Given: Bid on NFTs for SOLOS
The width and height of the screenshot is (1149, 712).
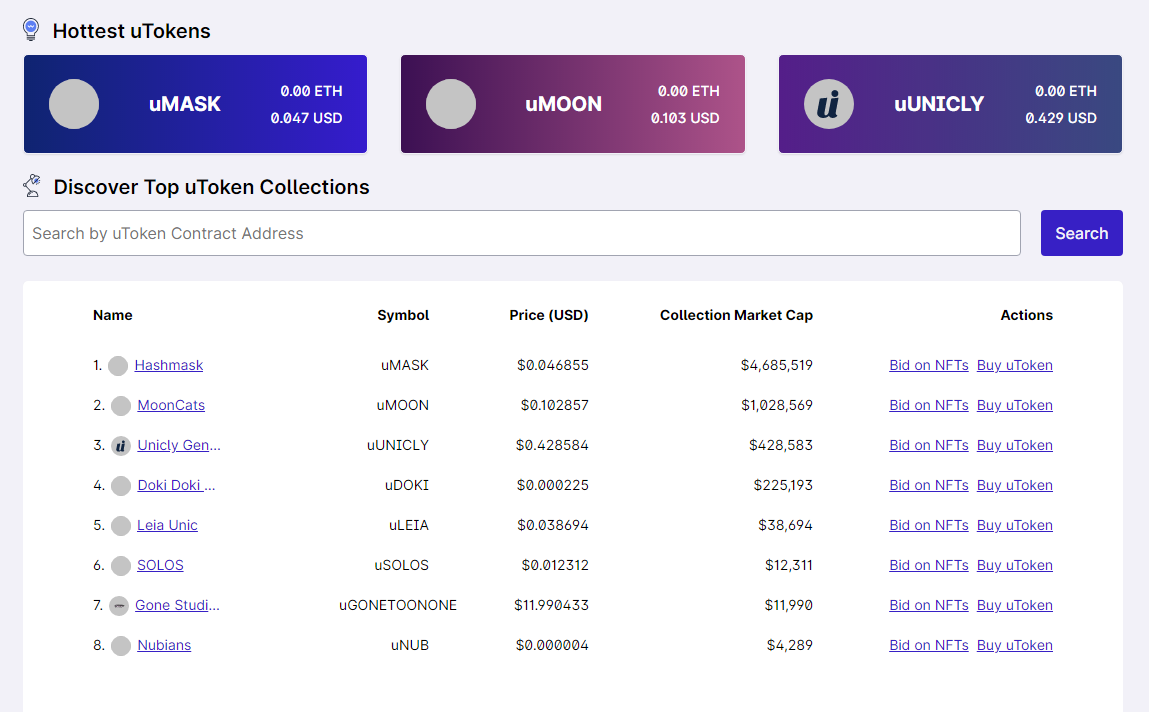Looking at the screenshot, I should (929, 565).
